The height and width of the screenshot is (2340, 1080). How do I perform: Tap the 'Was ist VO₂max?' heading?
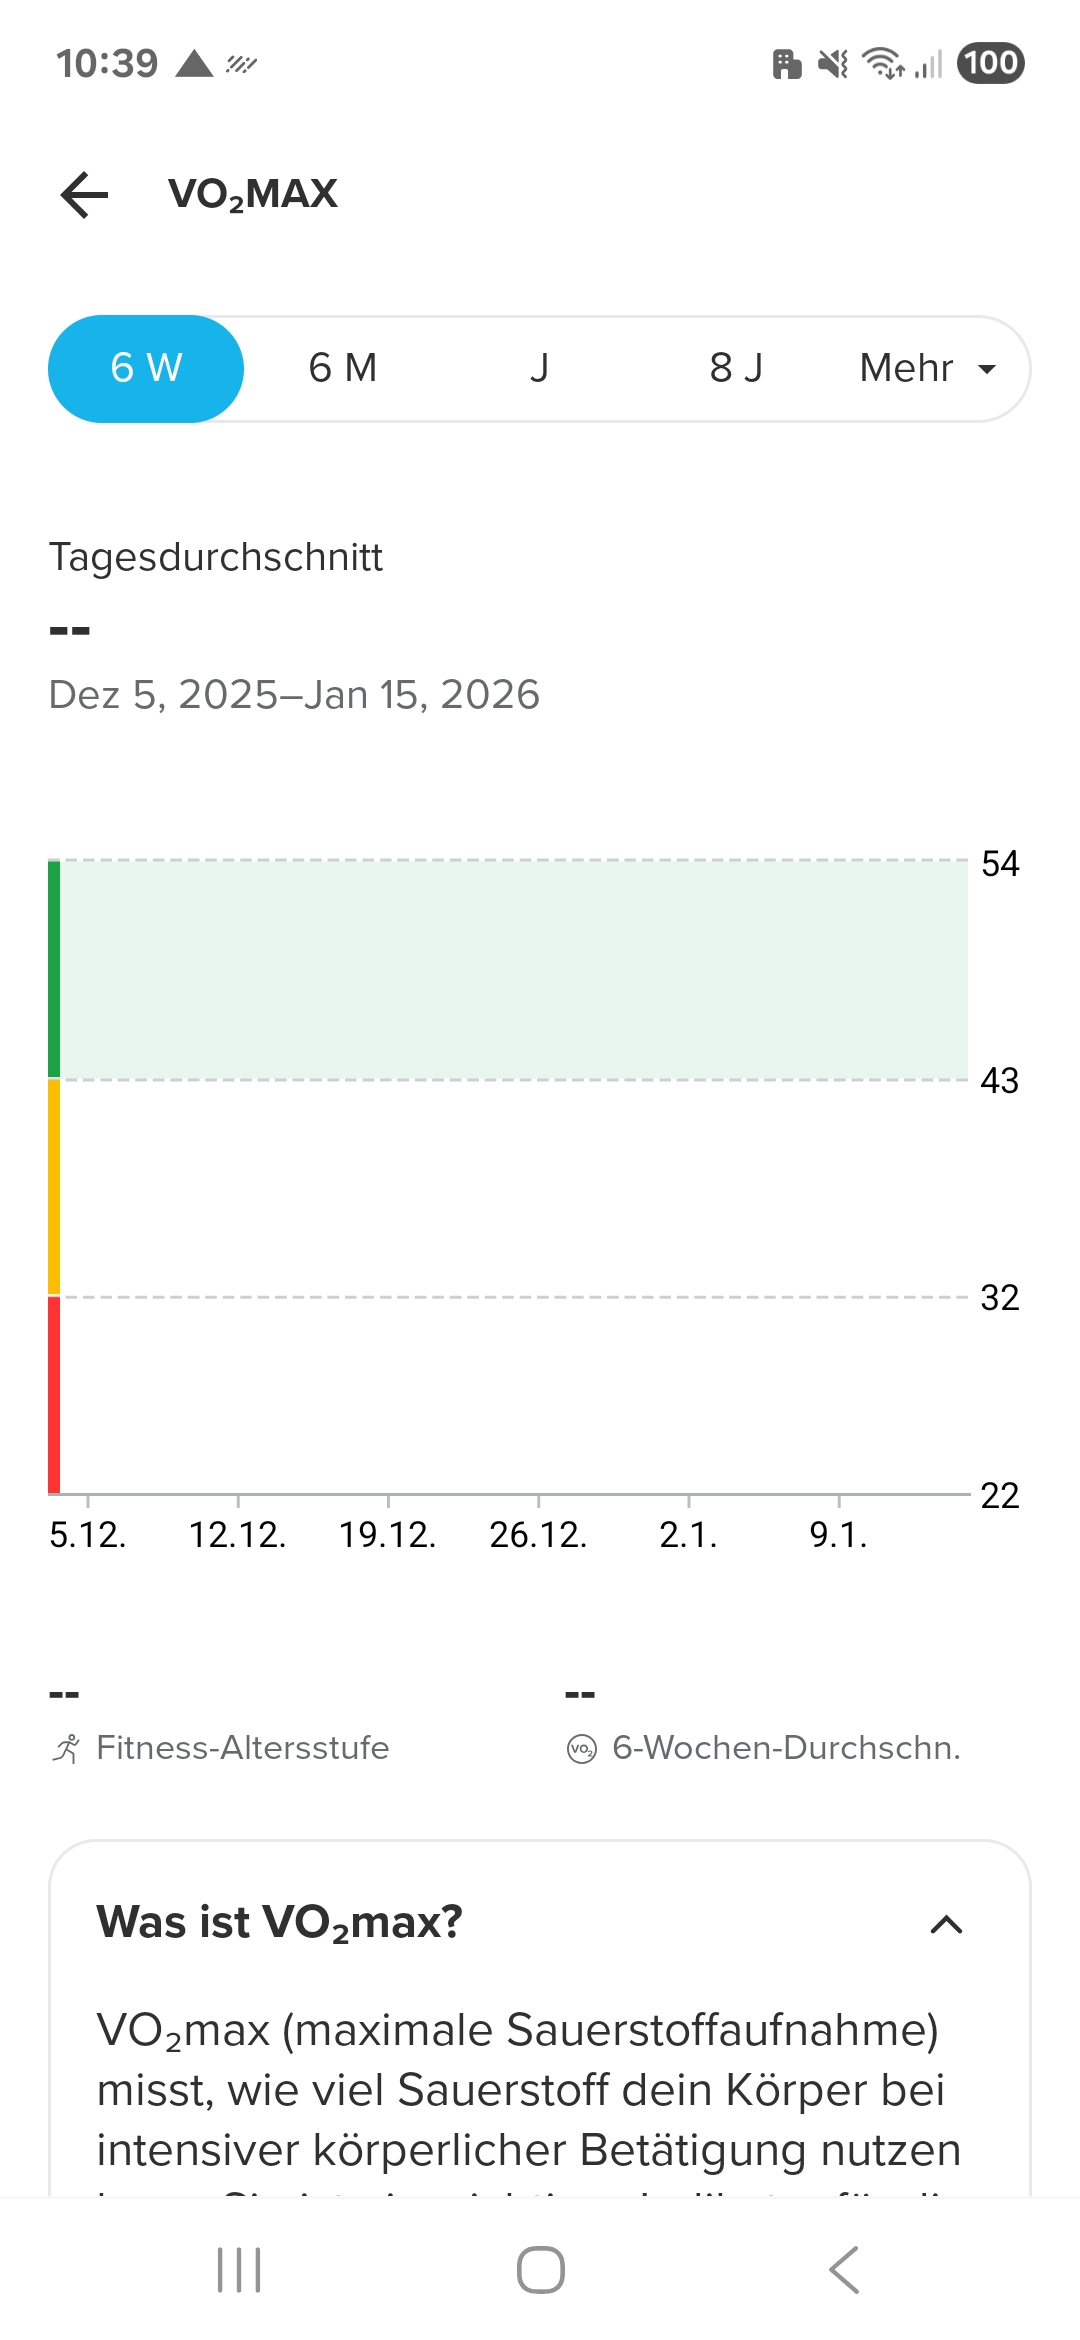280,1922
